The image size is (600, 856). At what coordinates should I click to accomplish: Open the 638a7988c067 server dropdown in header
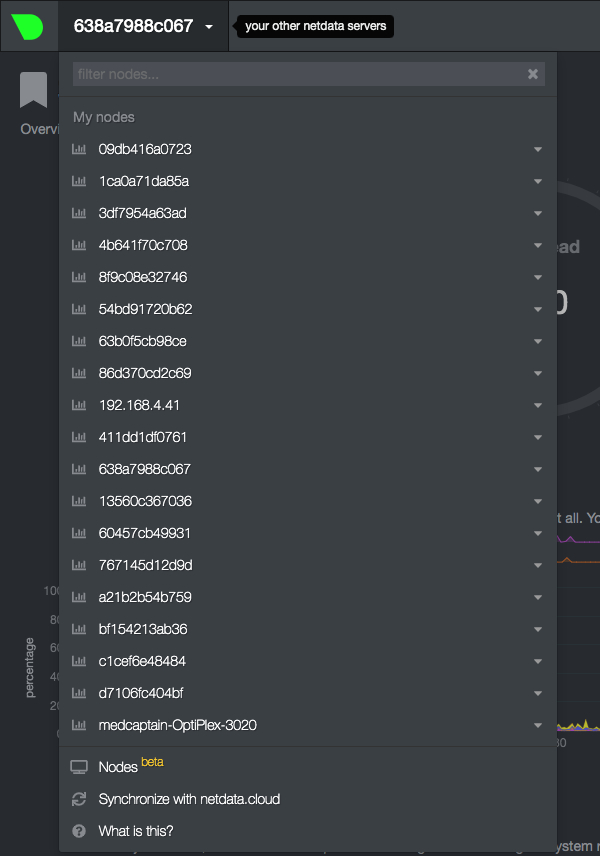click(x=143, y=26)
